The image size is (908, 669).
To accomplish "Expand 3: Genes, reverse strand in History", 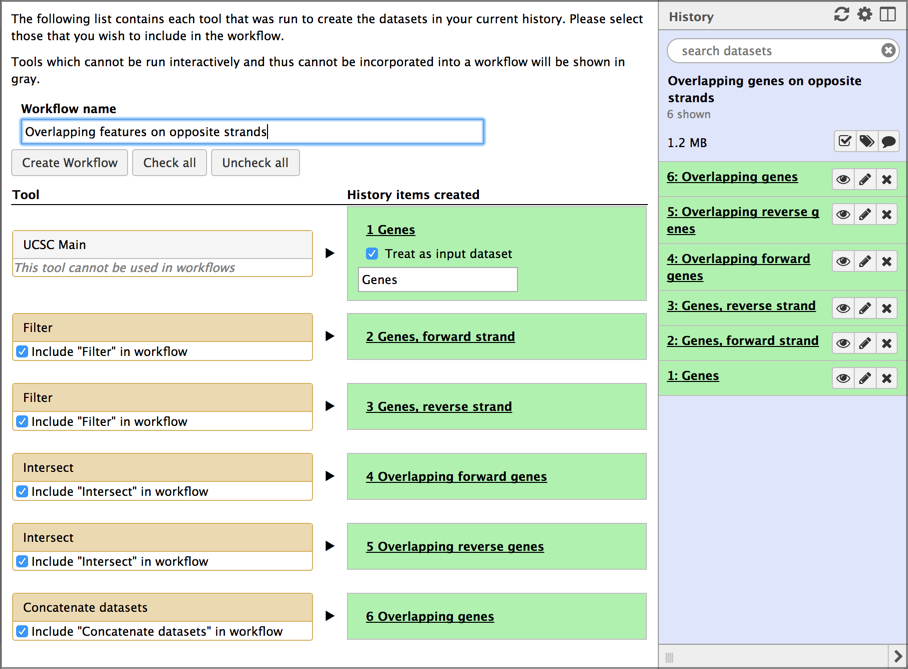I will [x=741, y=305].
